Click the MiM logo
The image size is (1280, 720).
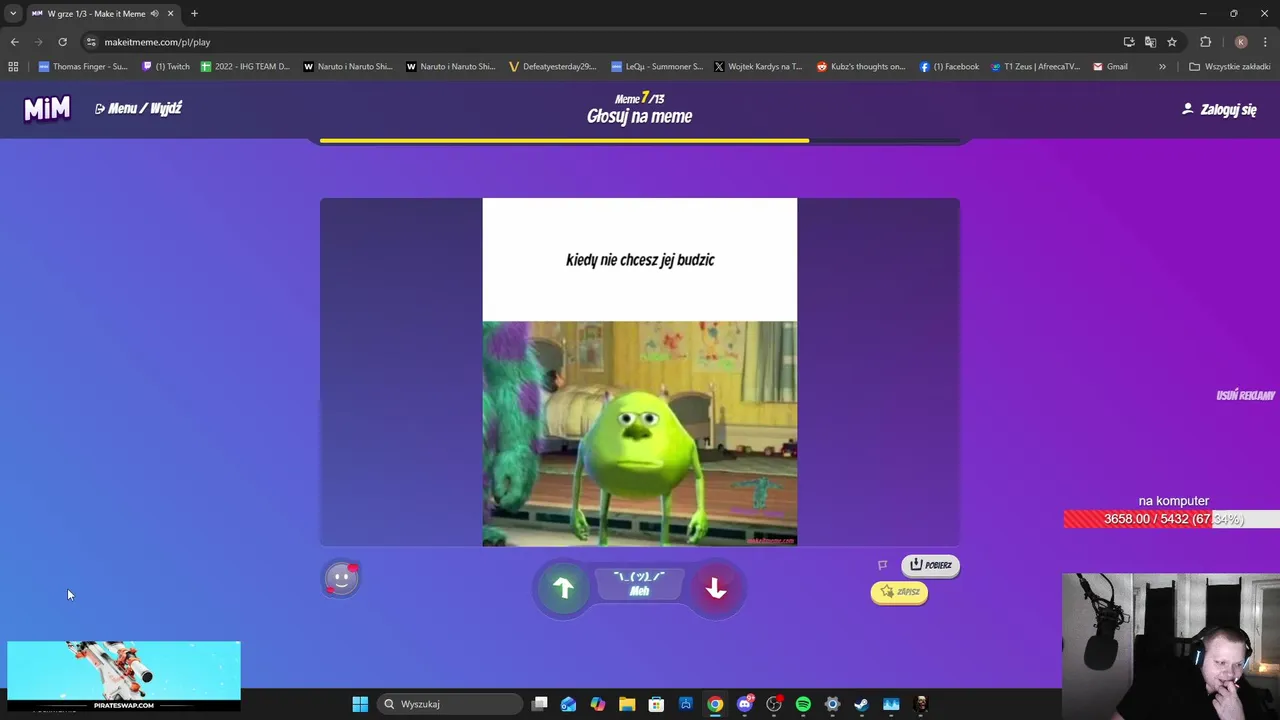(x=47, y=108)
